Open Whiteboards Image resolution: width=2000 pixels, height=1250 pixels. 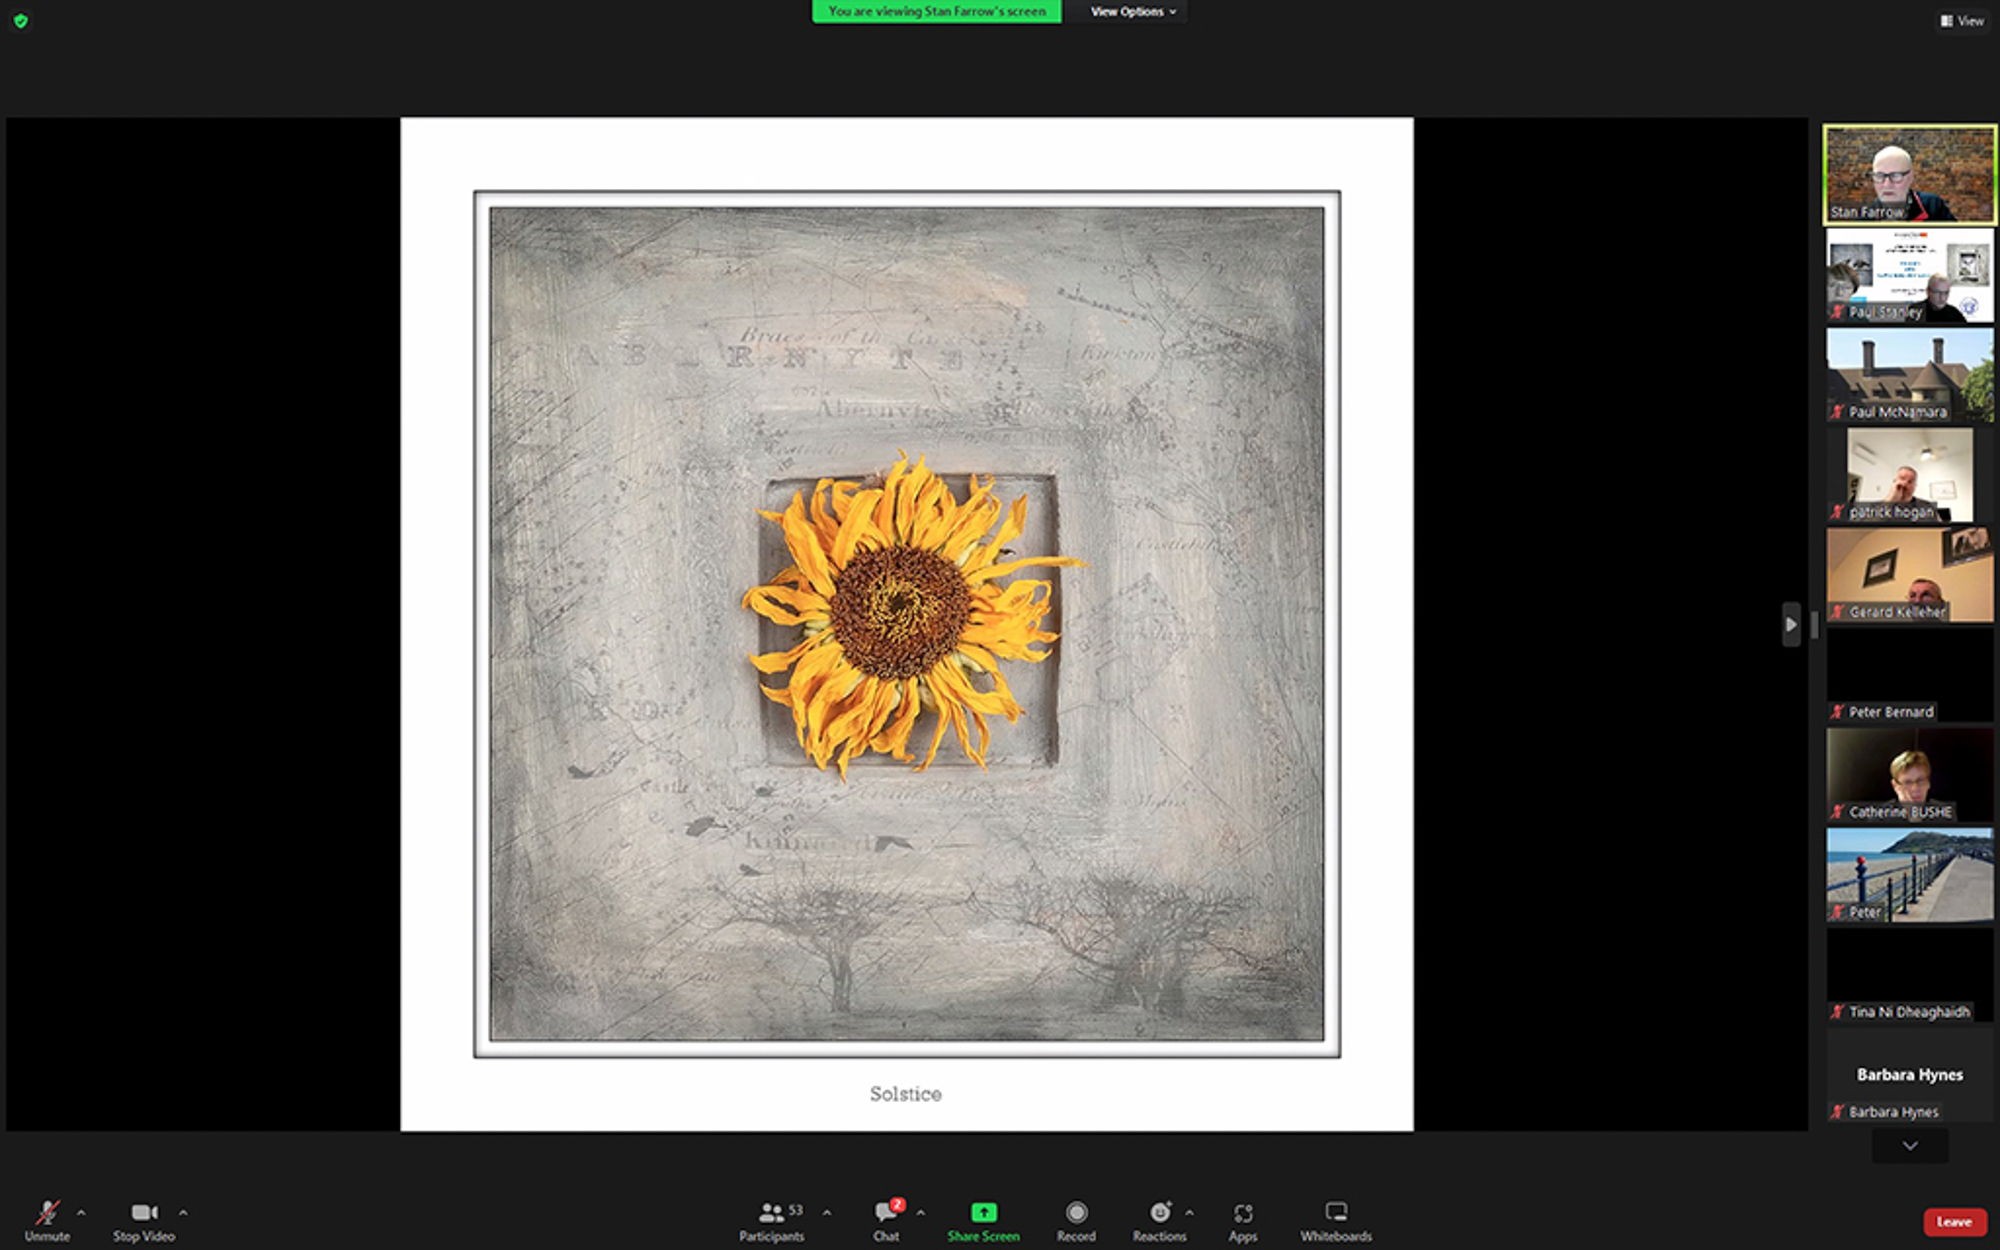1336,1220
